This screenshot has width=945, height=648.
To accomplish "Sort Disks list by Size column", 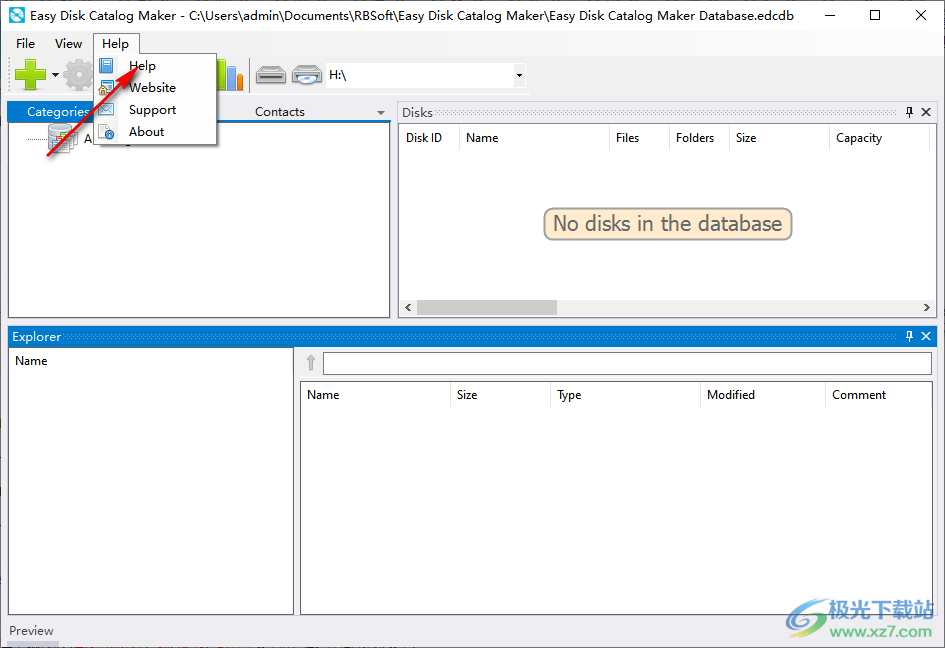I will coord(779,138).
